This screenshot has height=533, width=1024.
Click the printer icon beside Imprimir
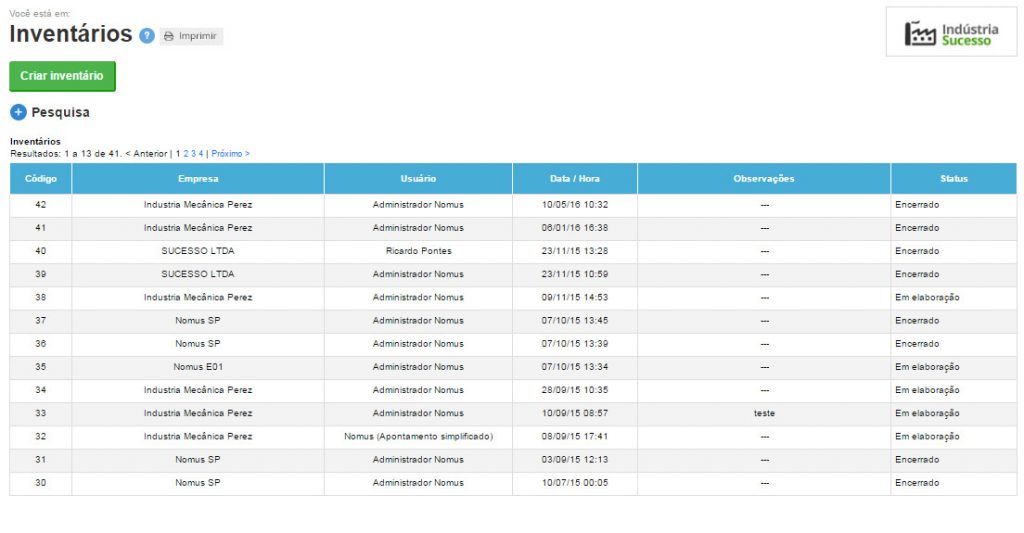[169, 36]
